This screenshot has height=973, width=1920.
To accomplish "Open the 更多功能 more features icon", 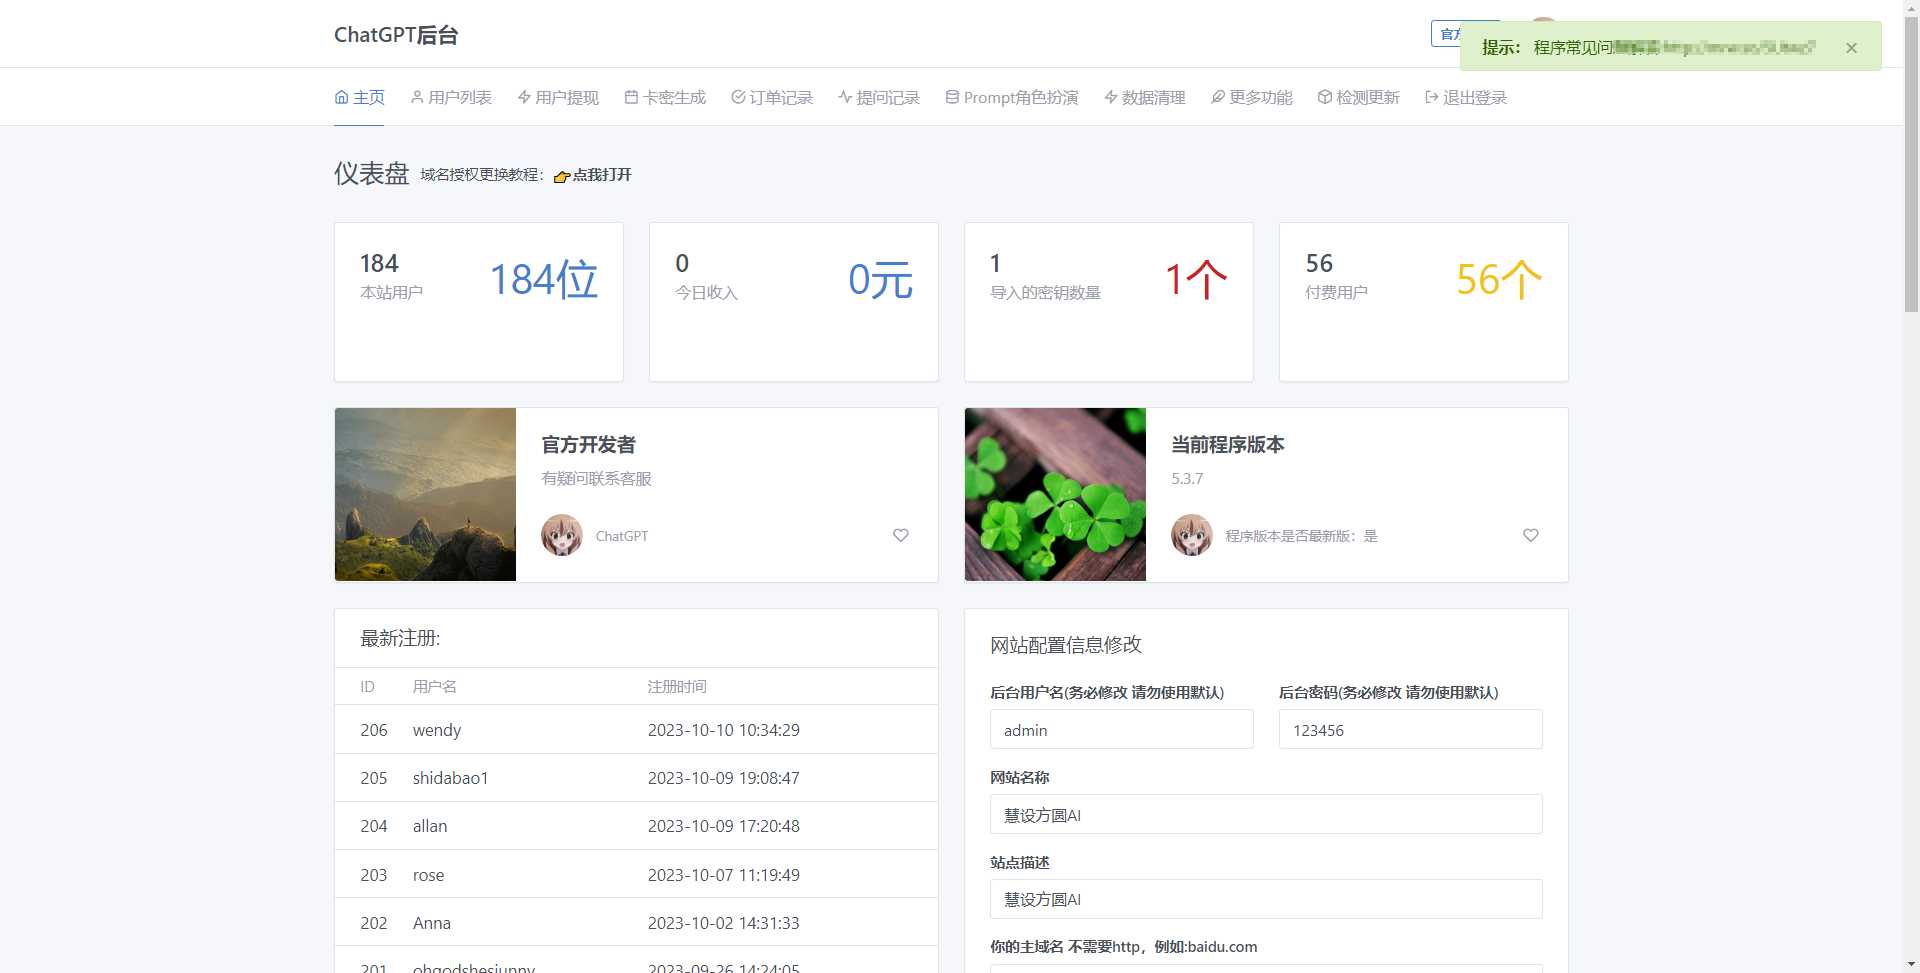I will coord(1217,97).
